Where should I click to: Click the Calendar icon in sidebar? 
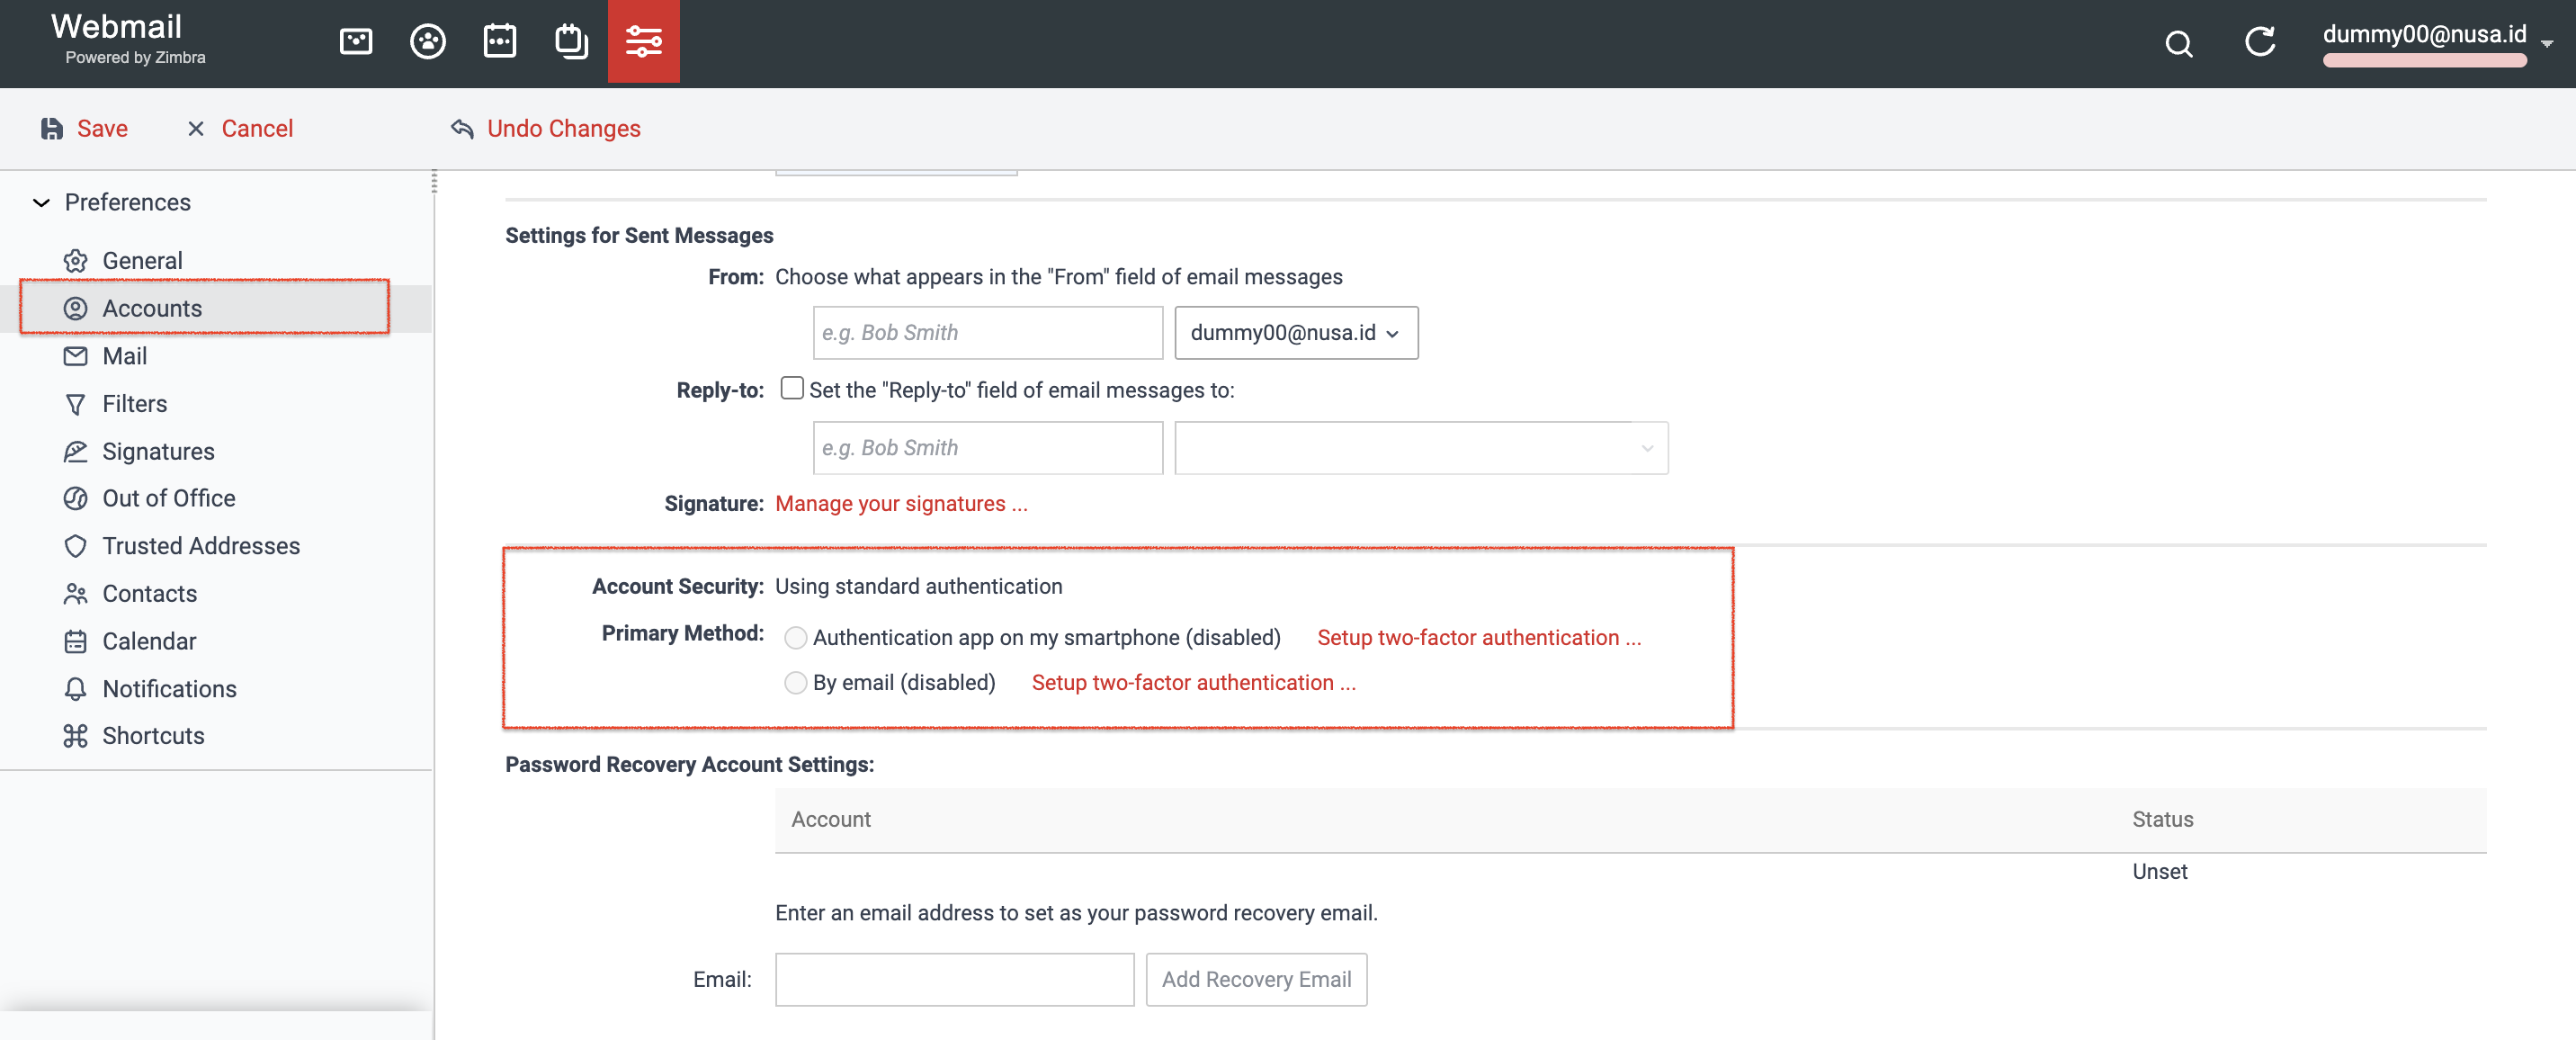(x=75, y=641)
